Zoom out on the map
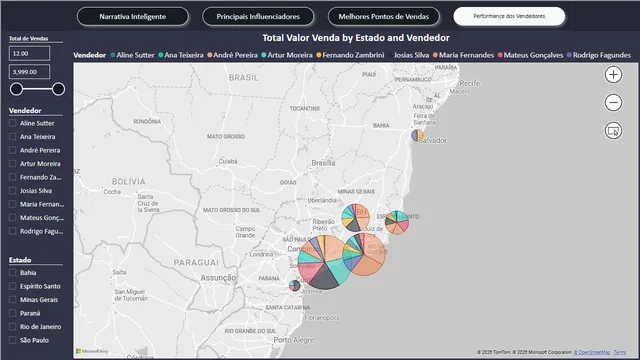The width and height of the screenshot is (640, 360). point(613,102)
